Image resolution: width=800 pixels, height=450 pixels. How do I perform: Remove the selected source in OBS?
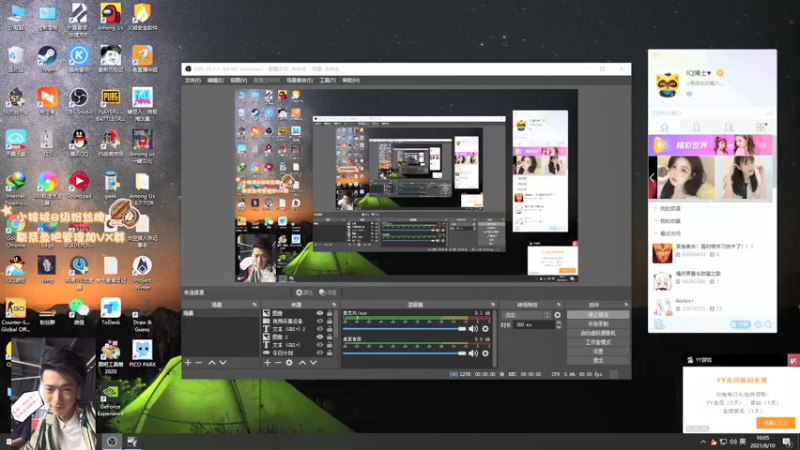[x=278, y=362]
